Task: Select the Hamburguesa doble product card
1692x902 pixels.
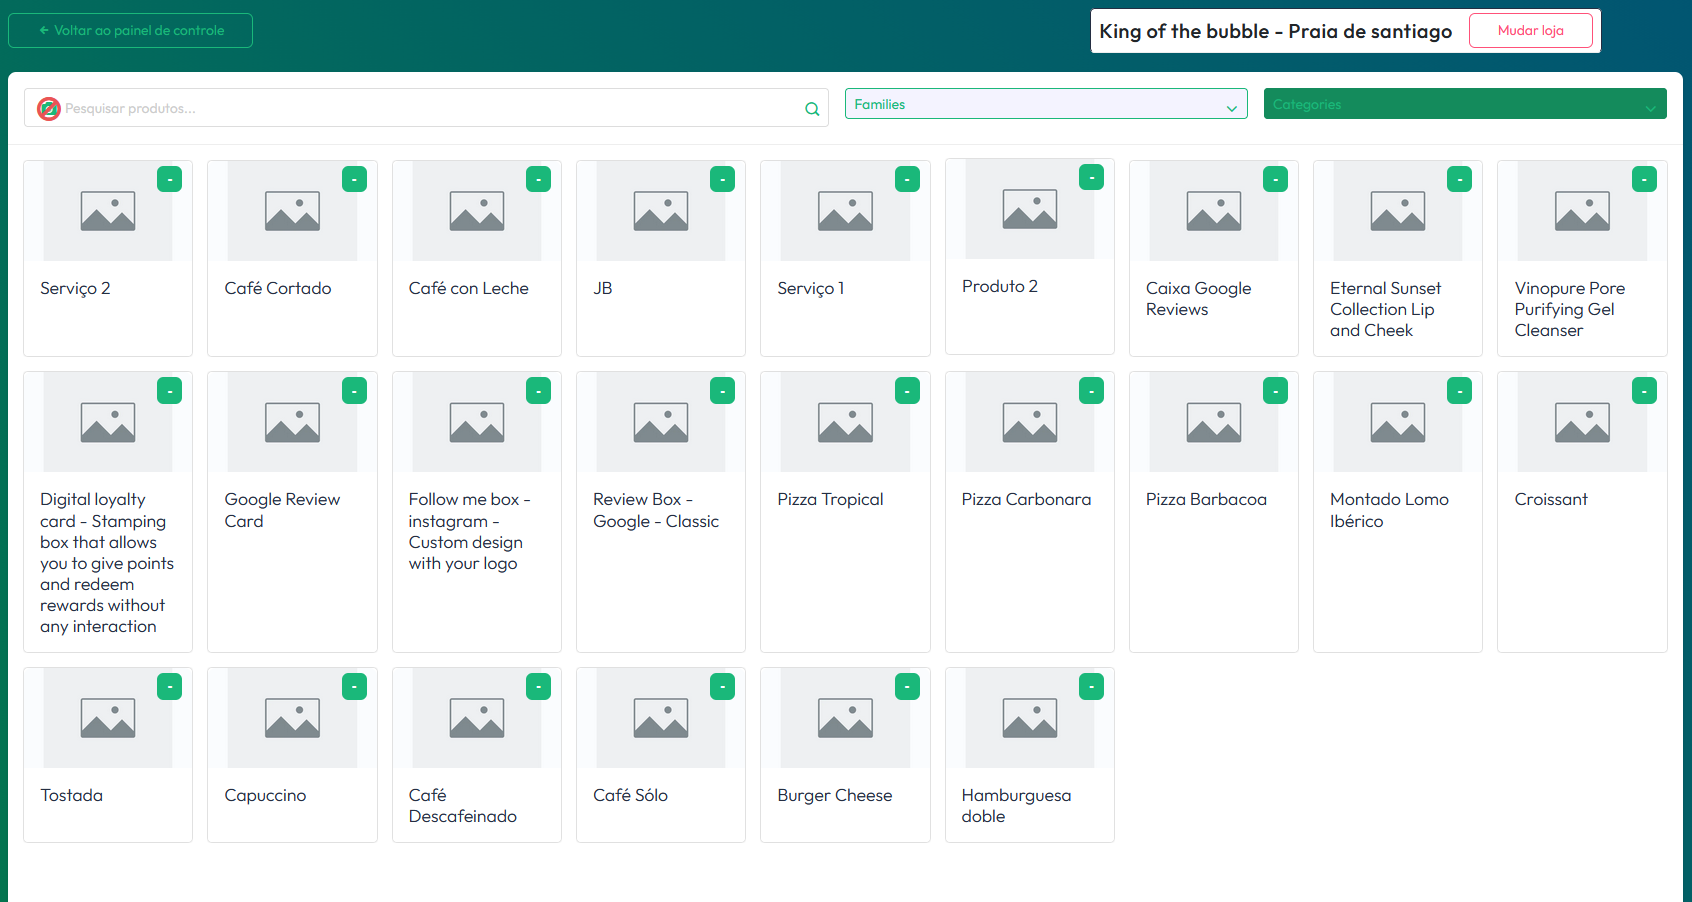Action: coord(1029,755)
